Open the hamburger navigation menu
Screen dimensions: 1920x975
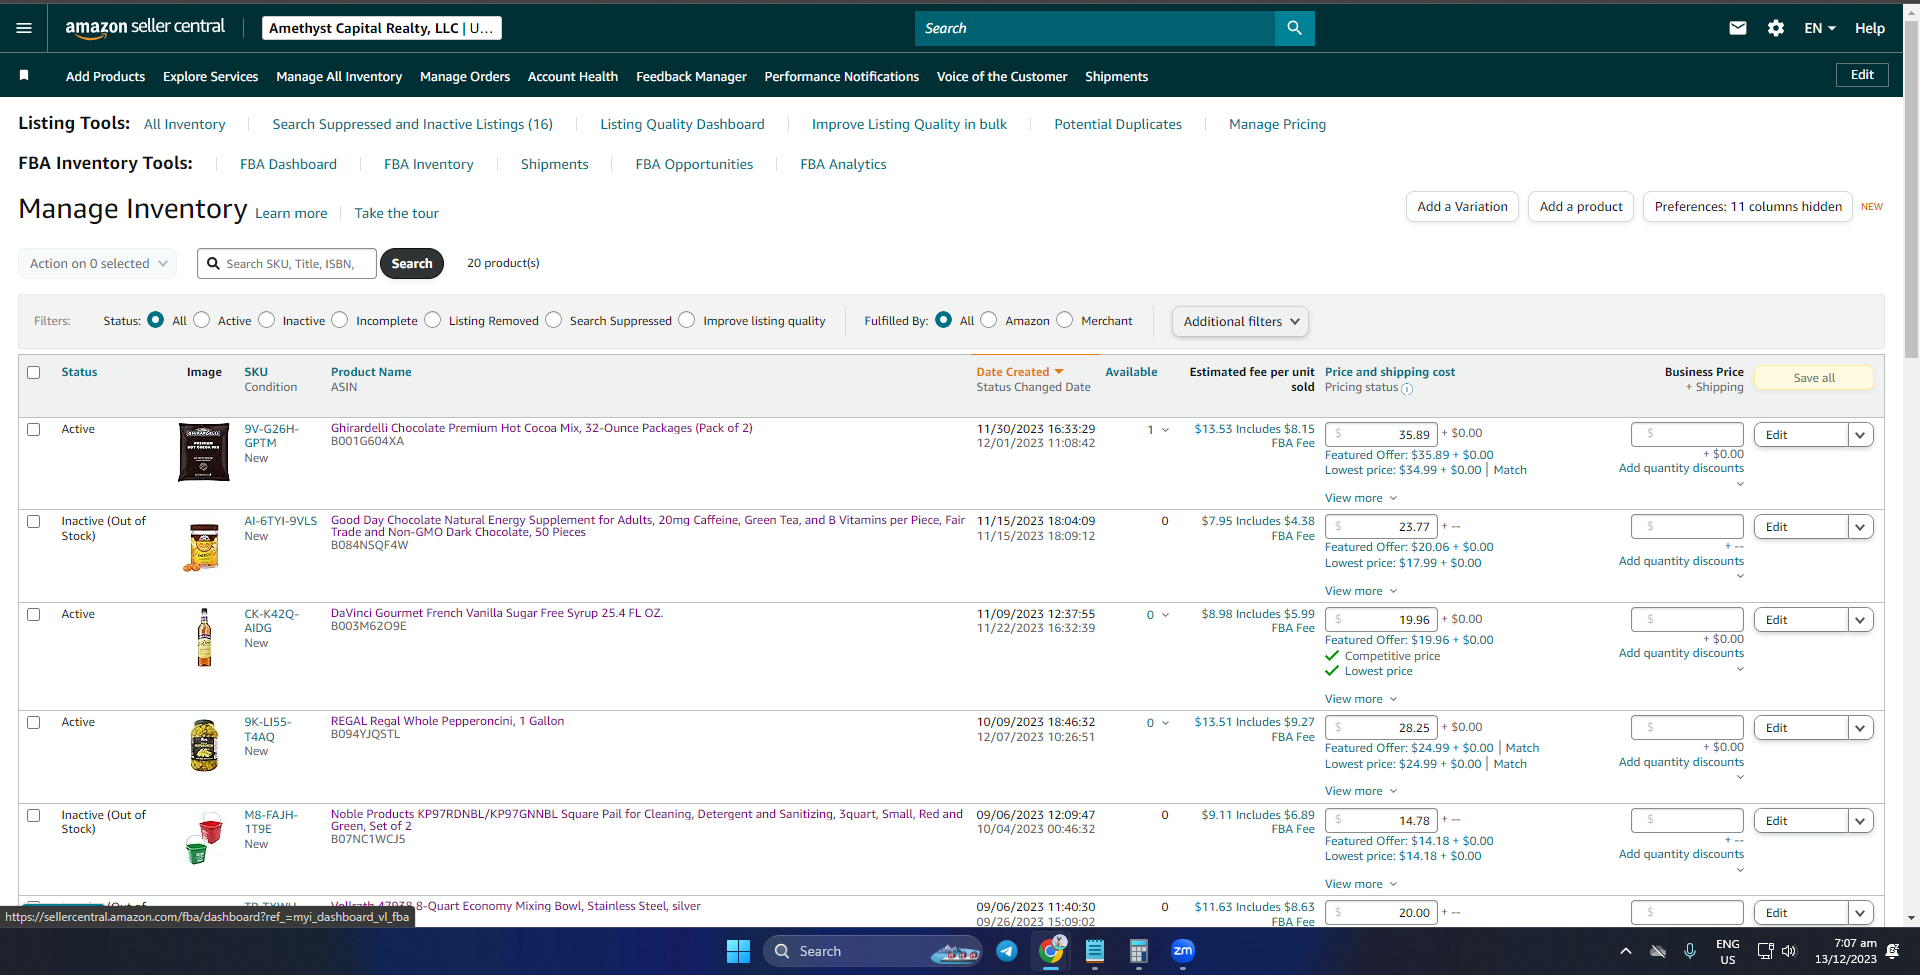point(24,28)
